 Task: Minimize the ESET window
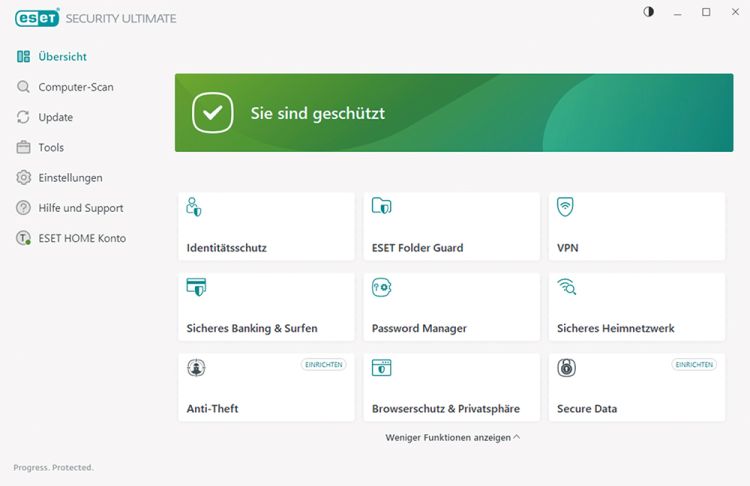(x=677, y=12)
